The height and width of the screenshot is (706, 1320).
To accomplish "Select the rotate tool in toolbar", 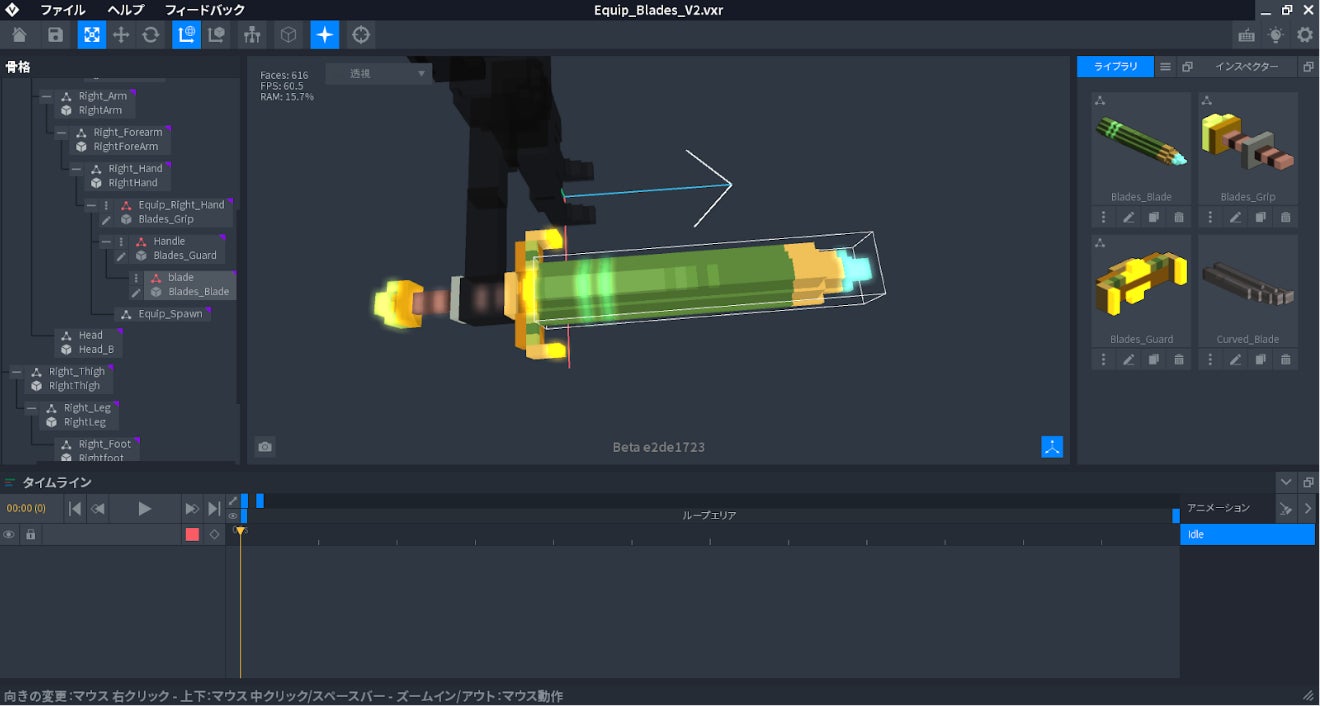I will [x=151, y=35].
